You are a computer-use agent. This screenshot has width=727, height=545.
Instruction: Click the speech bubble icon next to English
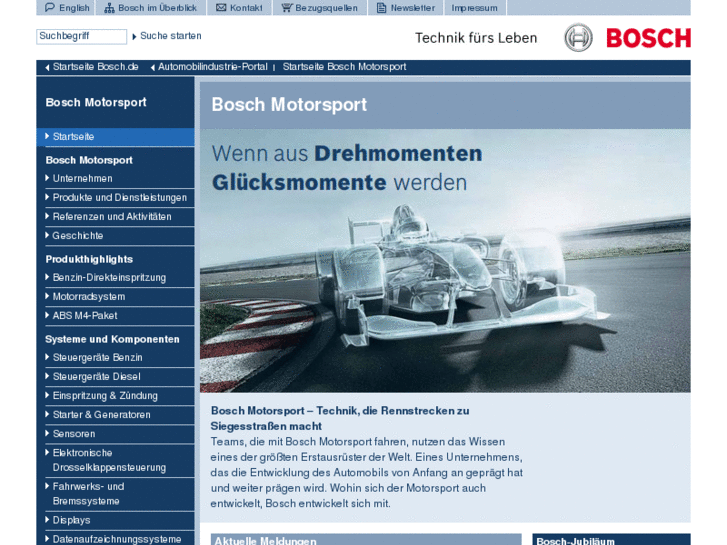pyautogui.click(x=50, y=7)
